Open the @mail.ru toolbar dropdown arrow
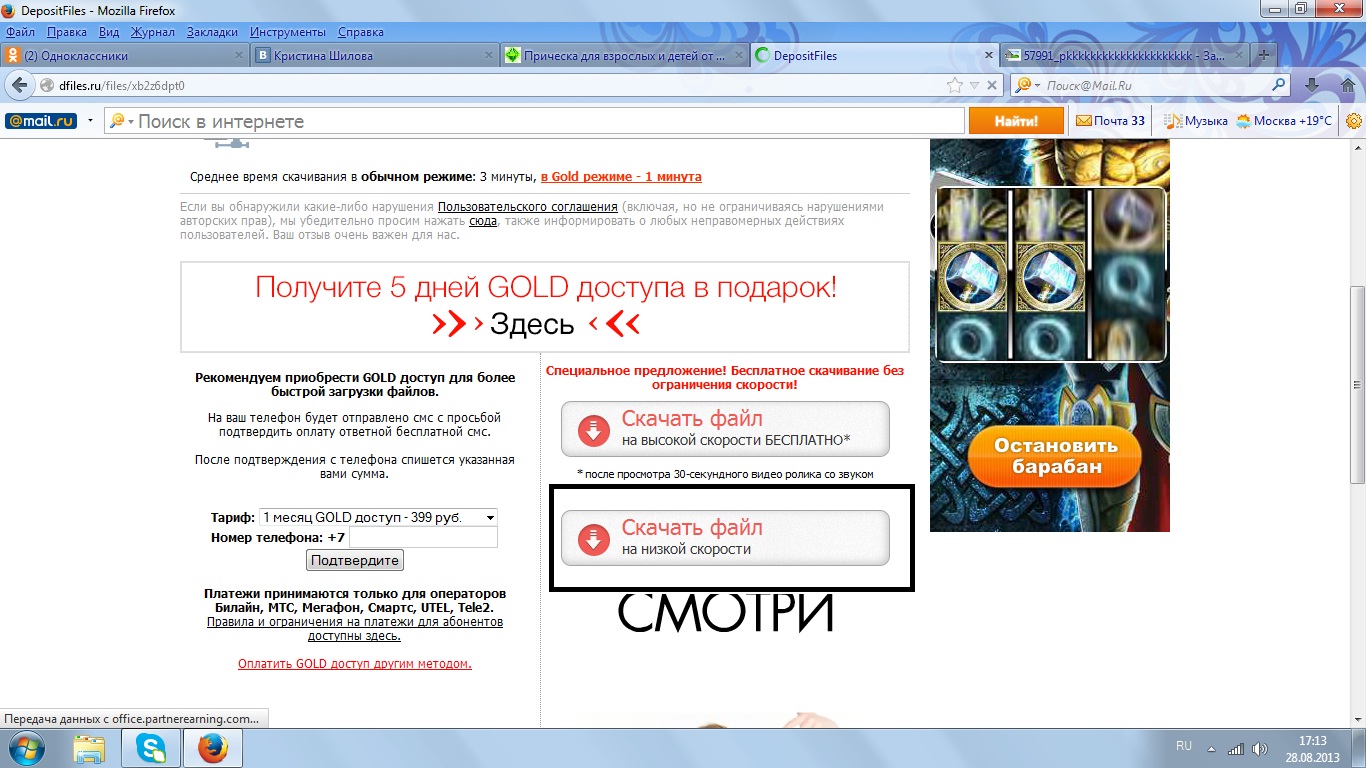Screen dimensions: 1366x768 pyautogui.click(x=90, y=121)
